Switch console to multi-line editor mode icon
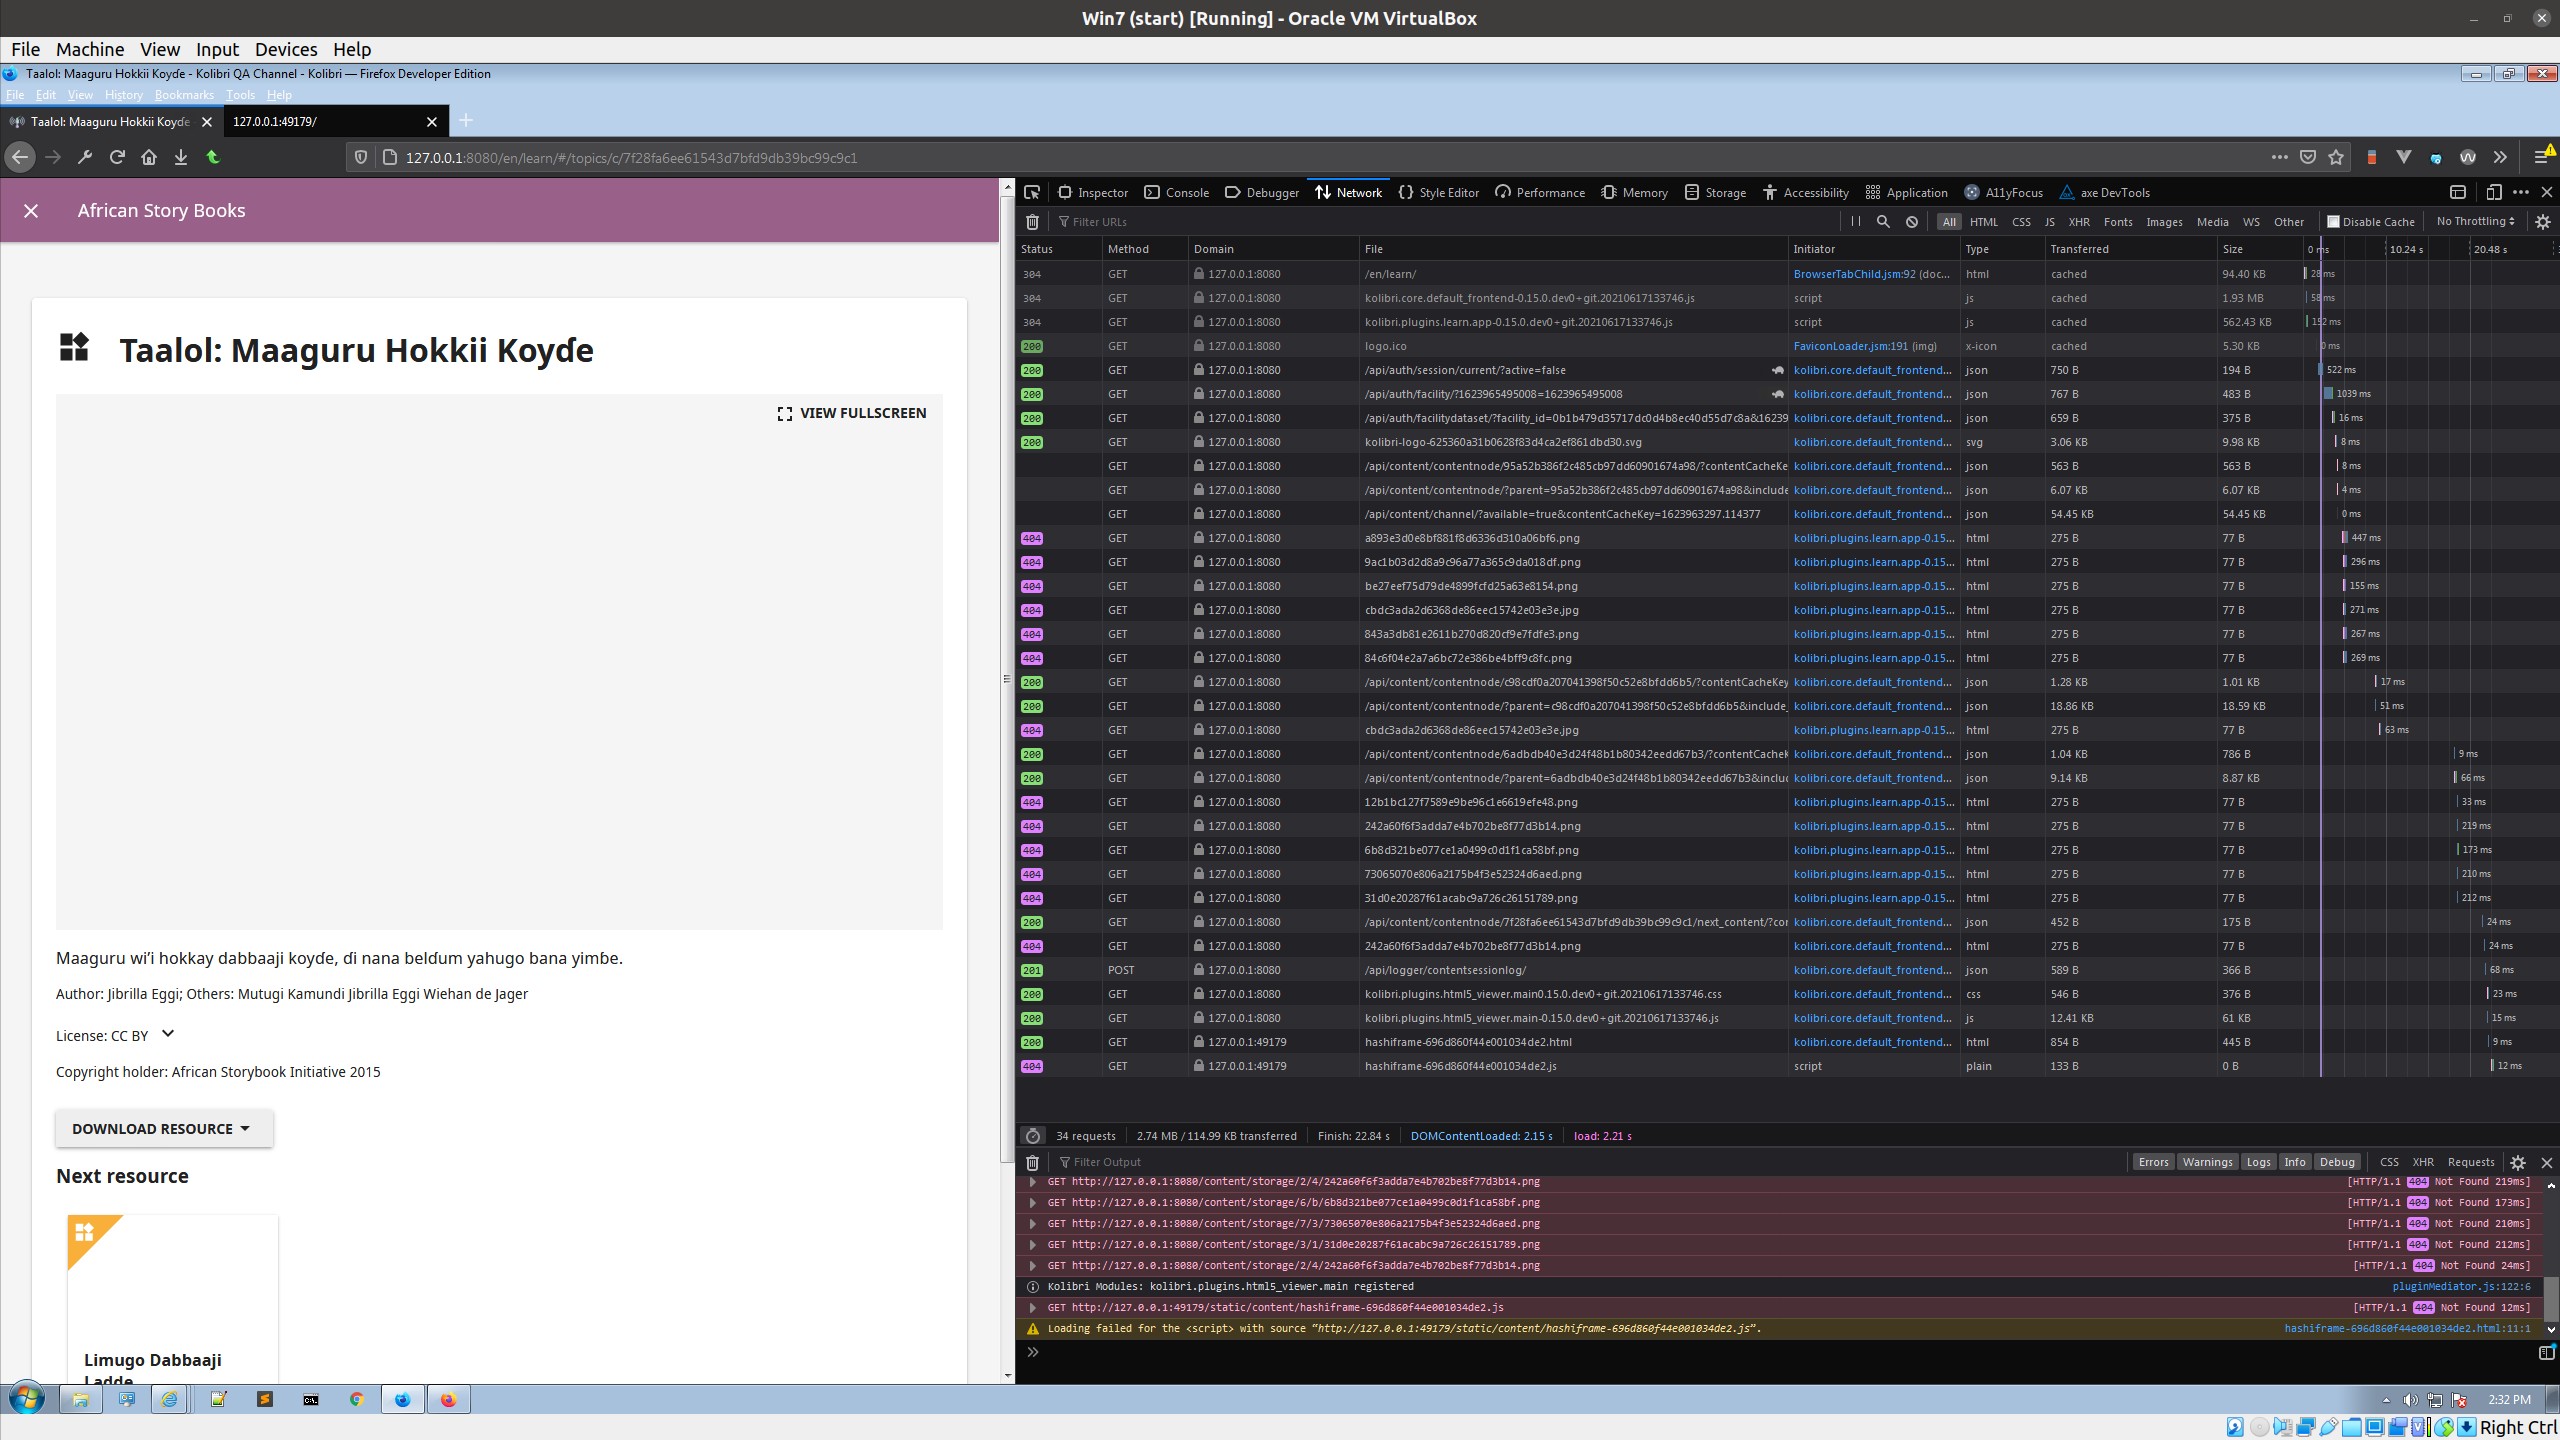This screenshot has width=2560, height=1440. coord(2546,1353)
